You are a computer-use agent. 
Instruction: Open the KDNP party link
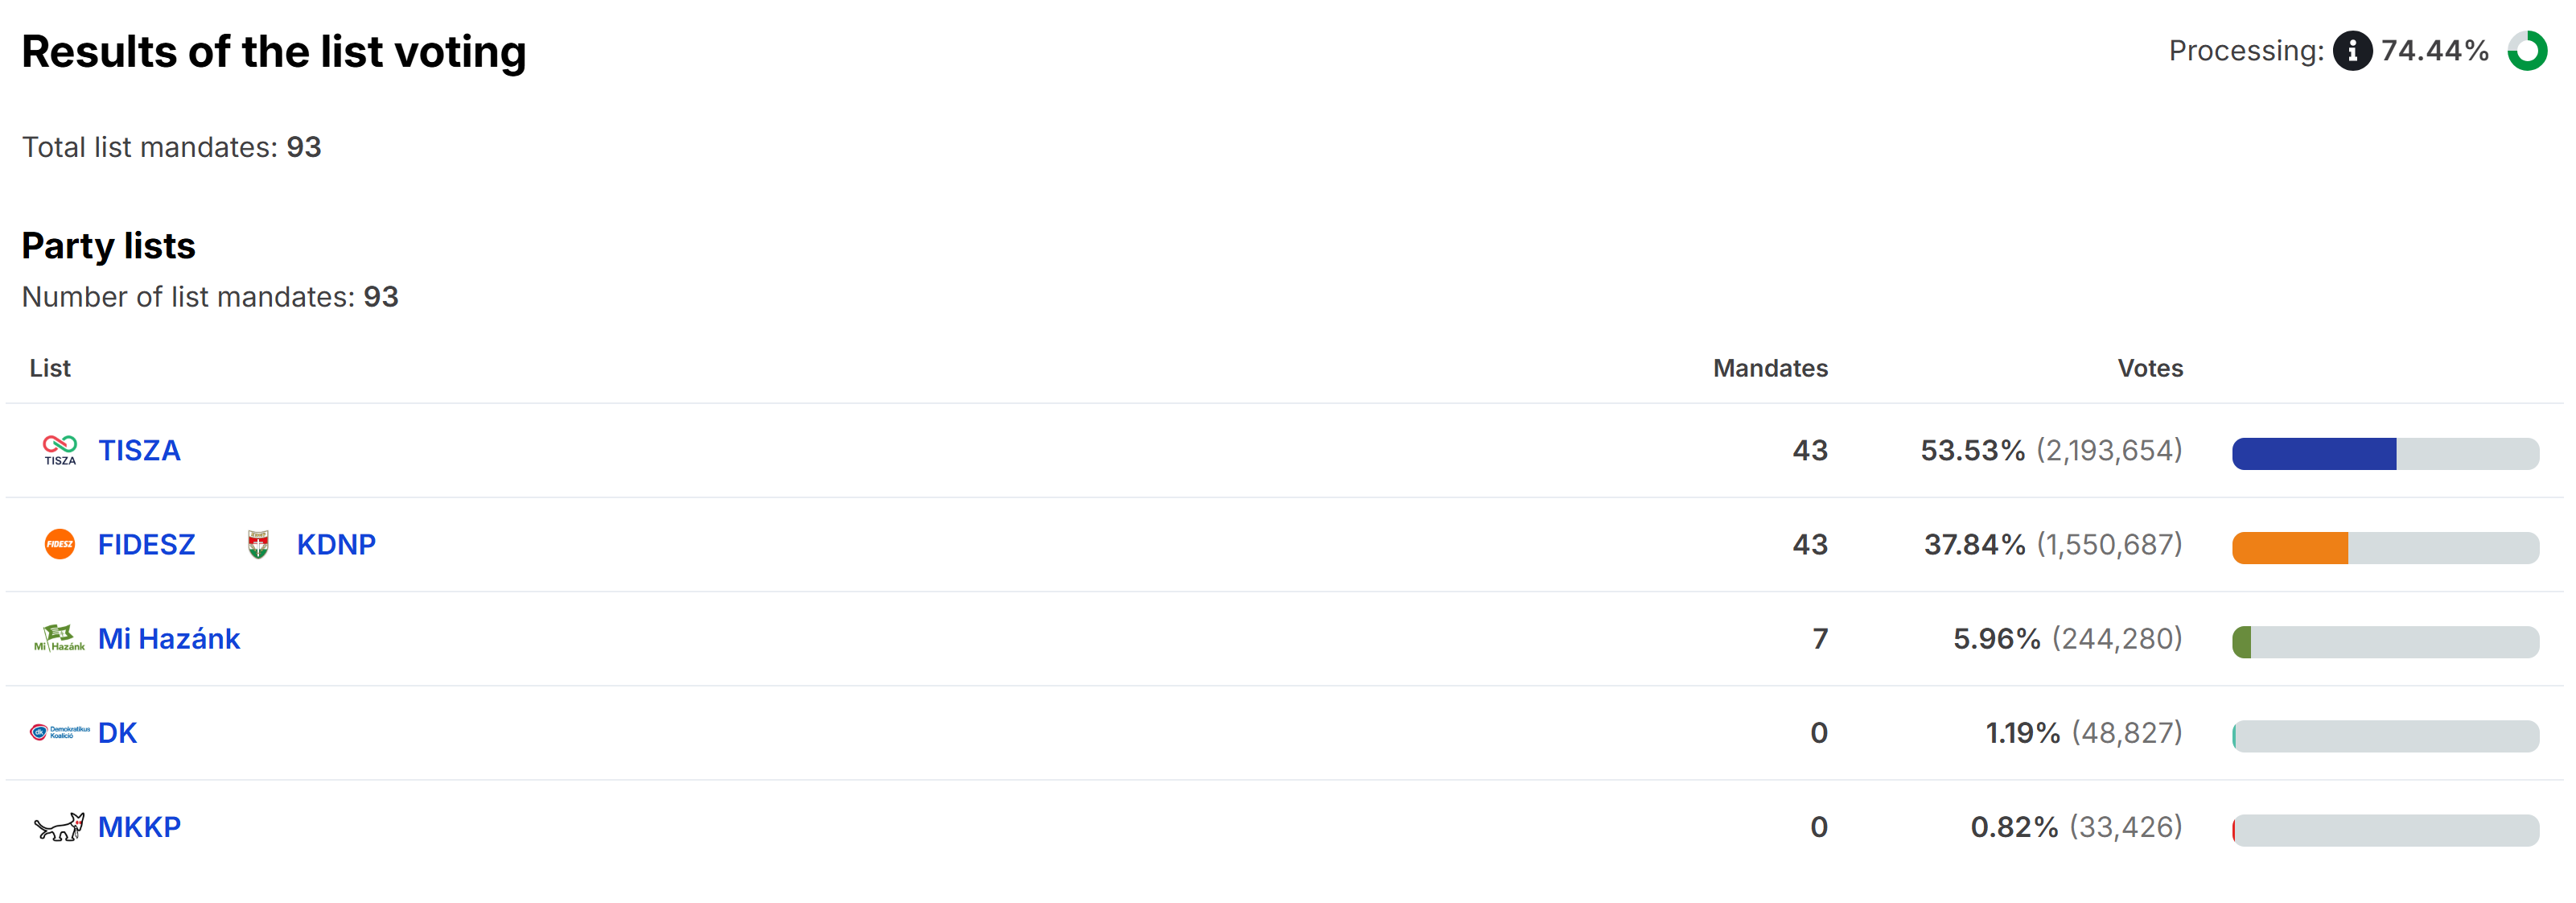[x=336, y=544]
